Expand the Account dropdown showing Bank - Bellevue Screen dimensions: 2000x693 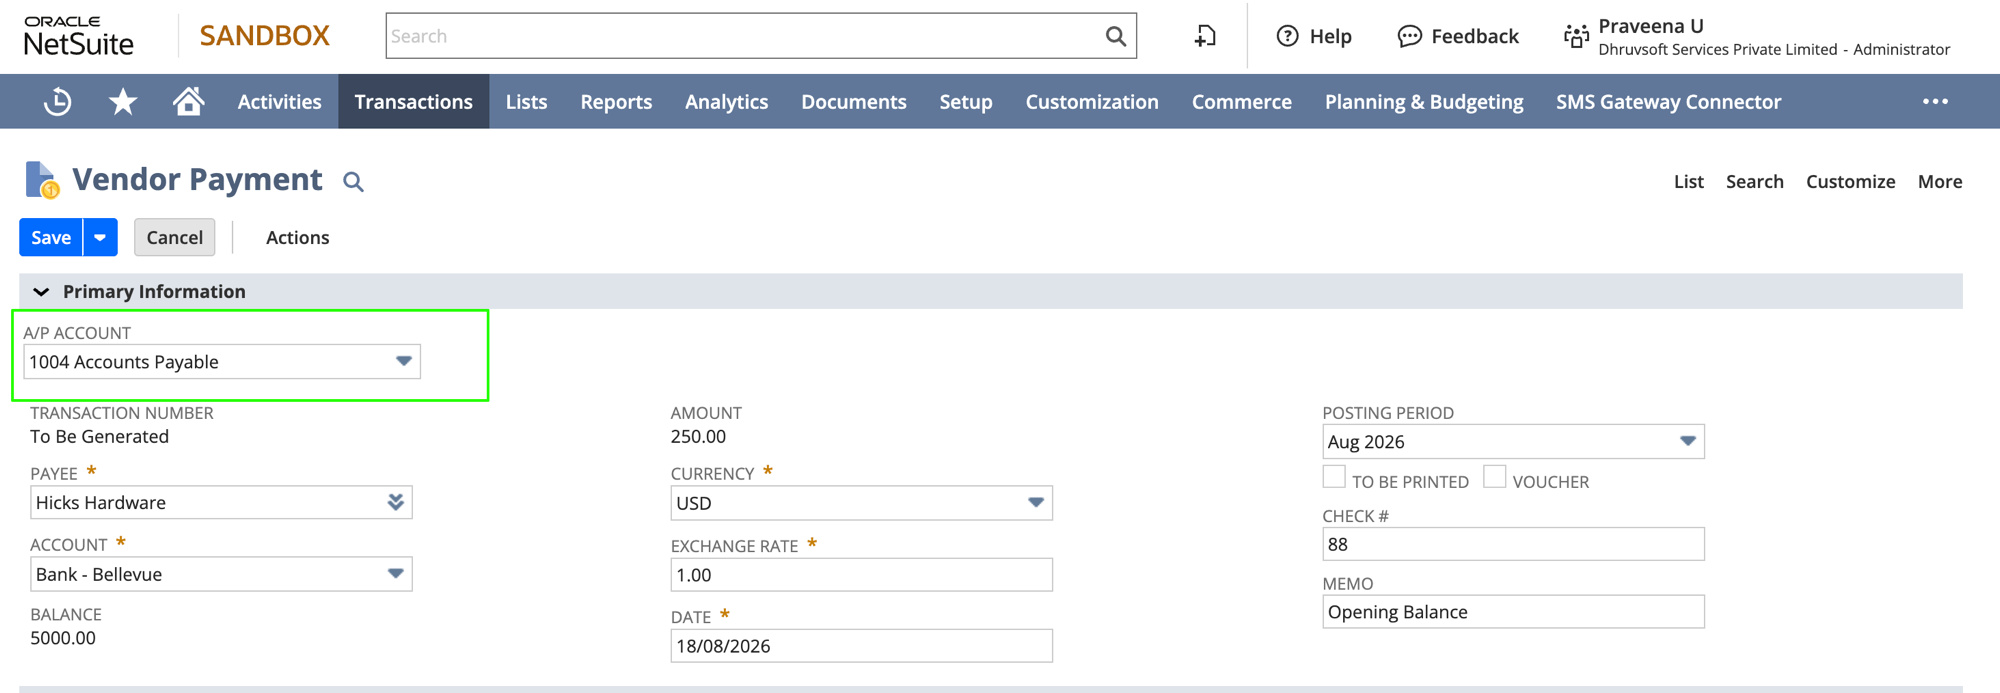(396, 574)
